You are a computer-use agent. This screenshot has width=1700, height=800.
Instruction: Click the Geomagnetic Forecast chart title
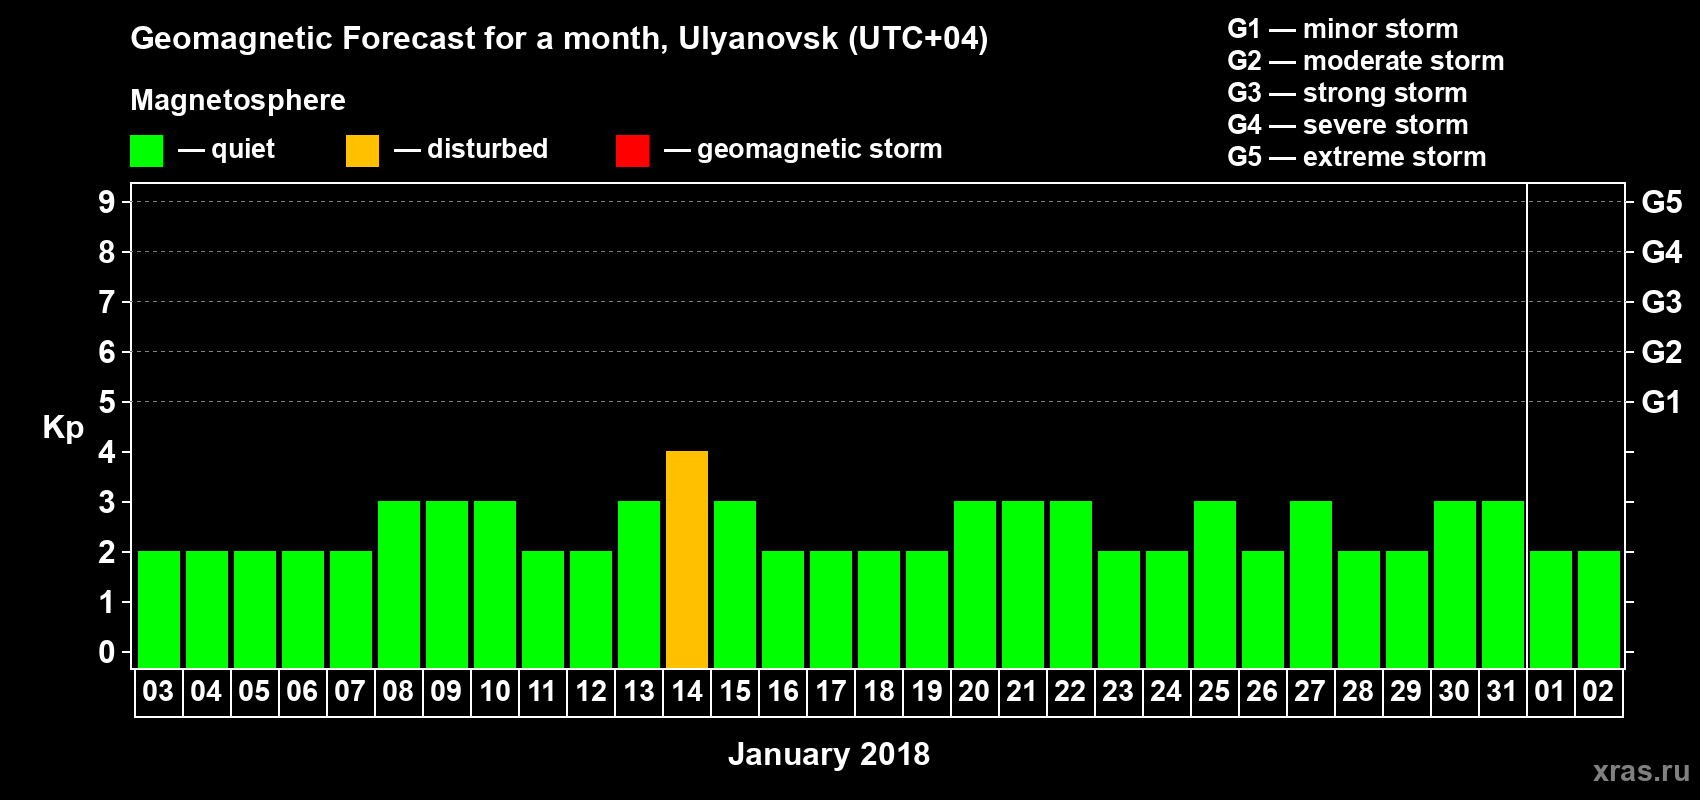click(x=559, y=38)
